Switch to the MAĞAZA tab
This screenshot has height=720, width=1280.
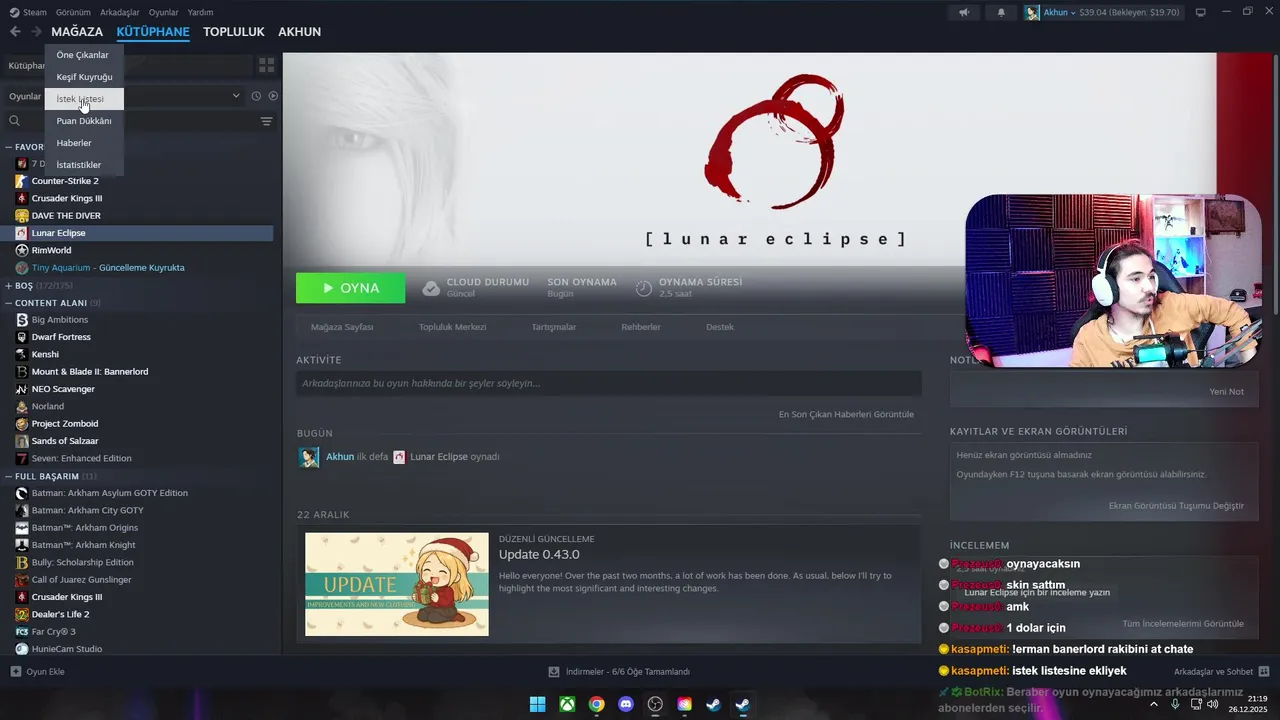pos(77,32)
